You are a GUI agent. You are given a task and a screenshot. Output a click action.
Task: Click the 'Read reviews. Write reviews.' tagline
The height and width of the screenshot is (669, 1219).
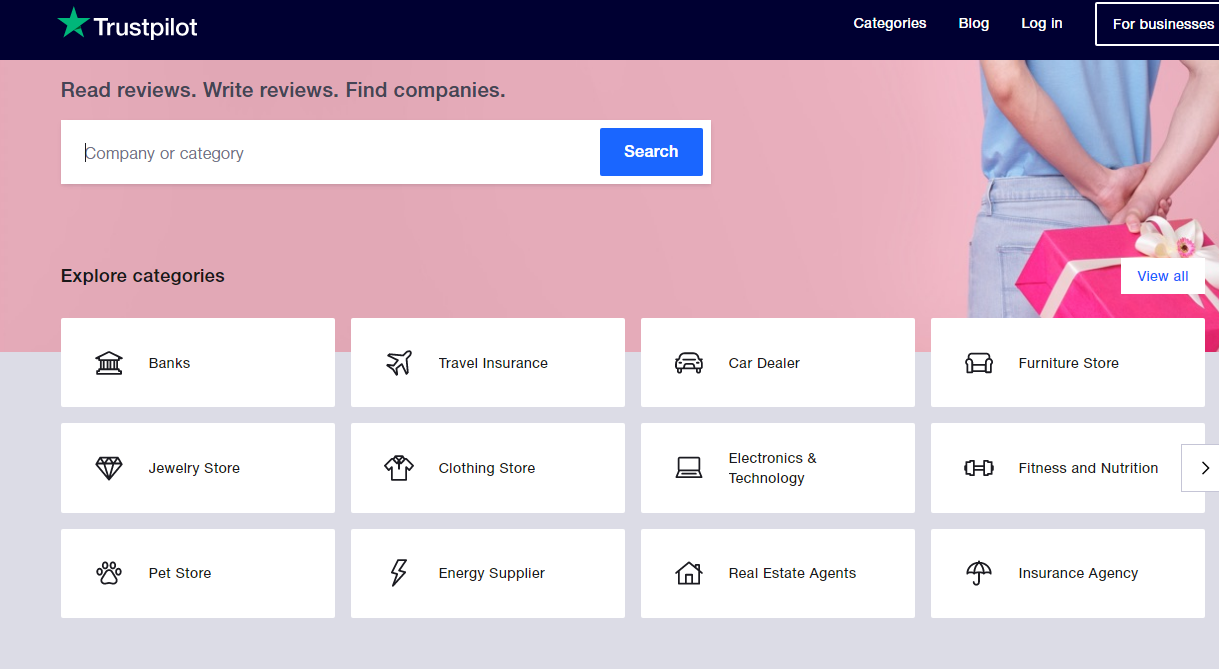point(199,90)
